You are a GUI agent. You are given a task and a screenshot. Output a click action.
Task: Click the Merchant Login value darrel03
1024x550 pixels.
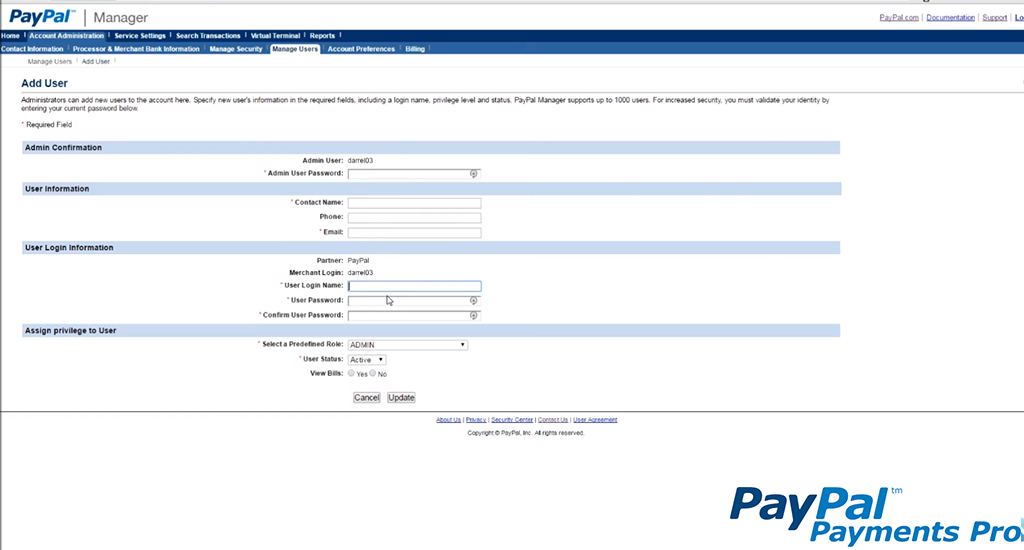coord(360,273)
